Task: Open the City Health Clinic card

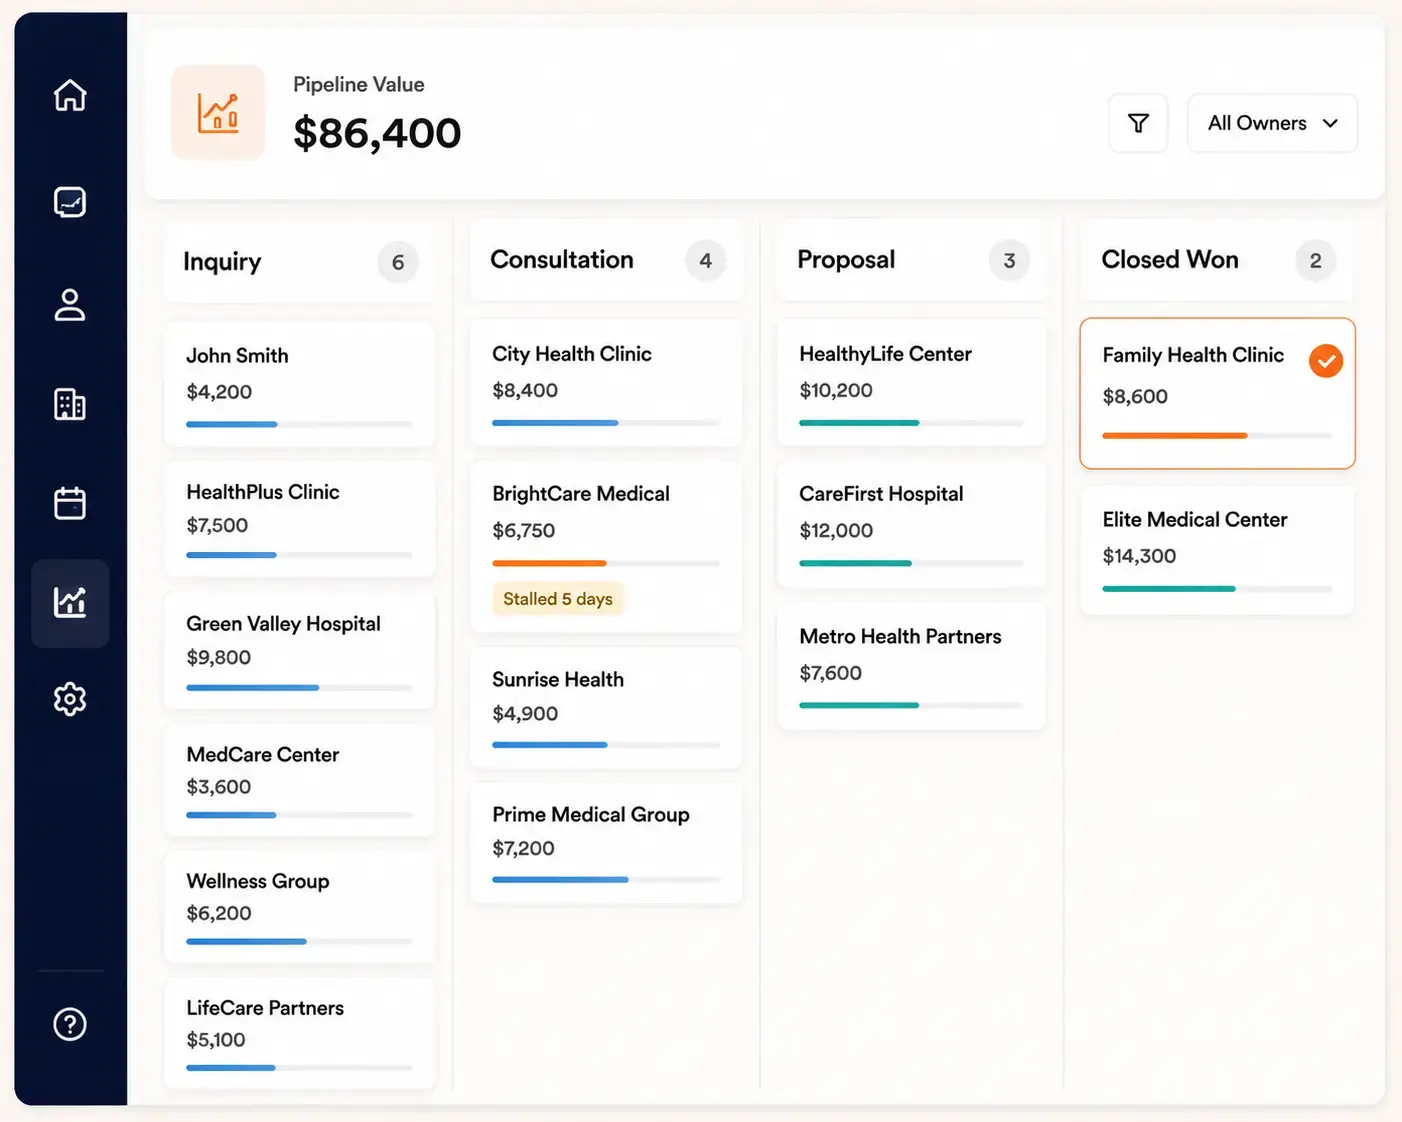Action: coord(606,383)
